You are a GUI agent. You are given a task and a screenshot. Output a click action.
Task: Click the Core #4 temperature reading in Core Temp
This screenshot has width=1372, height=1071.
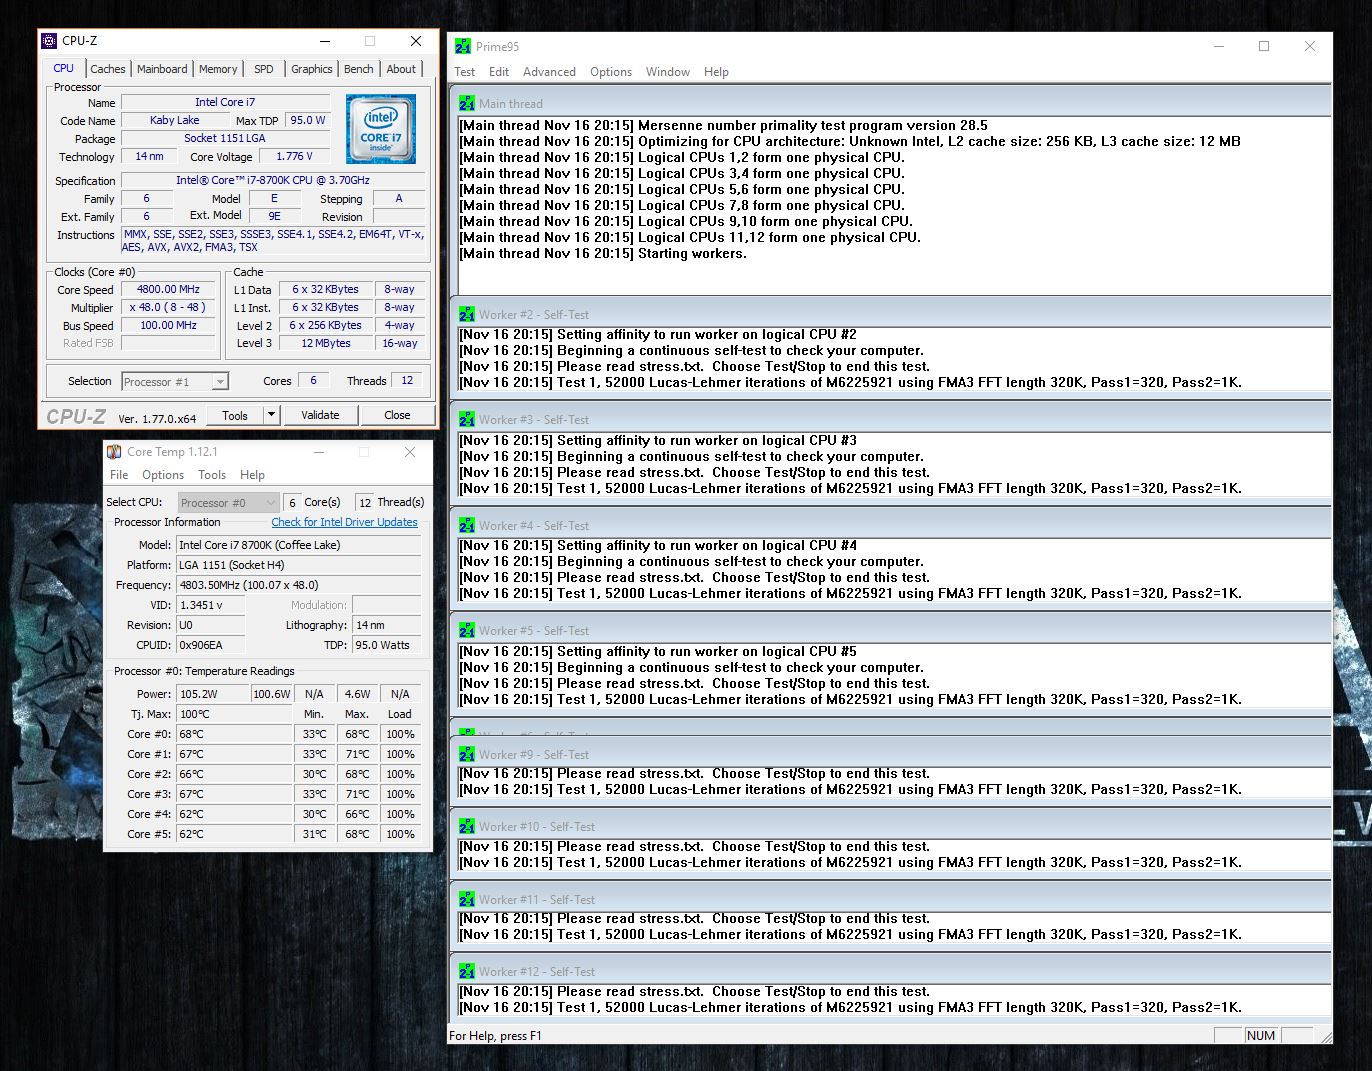235,814
